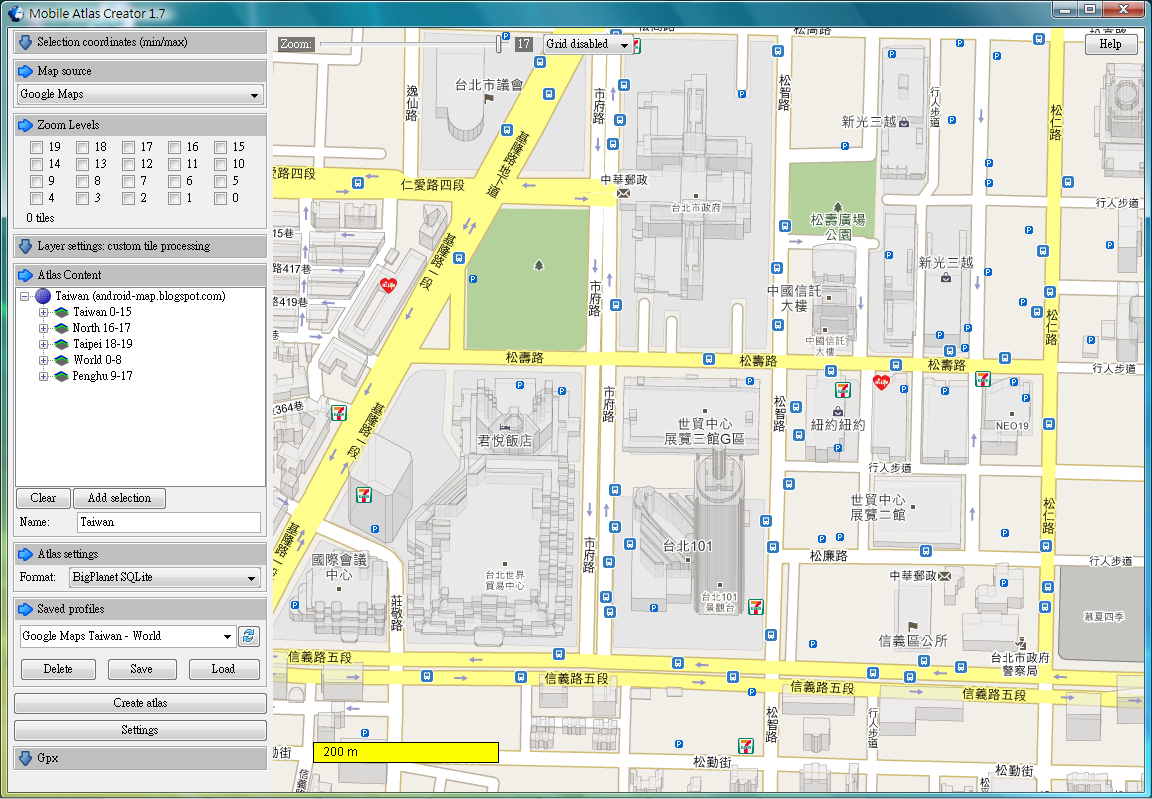1152x799 pixels.
Task: Expand the Taipei 18-19 tree node
Action: pos(43,344)
